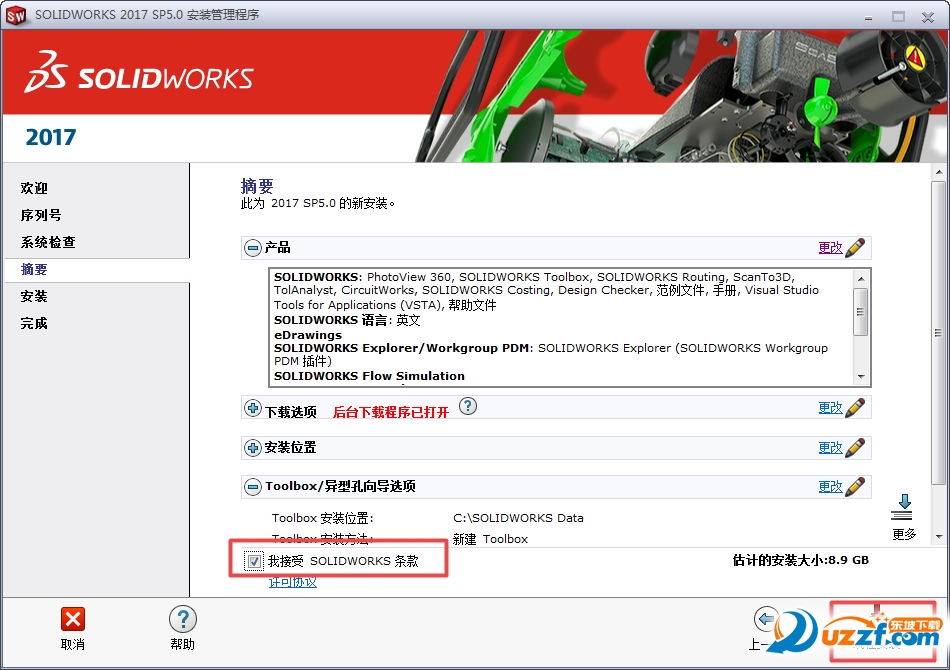
Task: Click 更改 link for Download Options
Action: (x=830, y=407)
